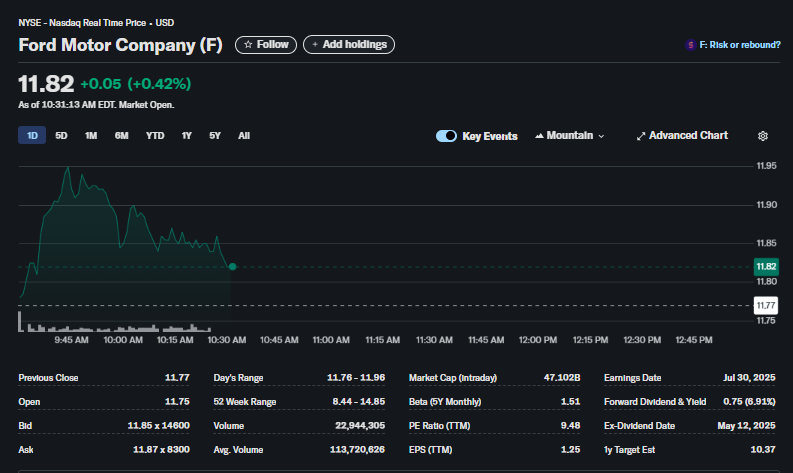Image resolution: width=793 pixels, height=473 pixels.
Task: Click Market Cap value 47.102B
Action: 562,377
